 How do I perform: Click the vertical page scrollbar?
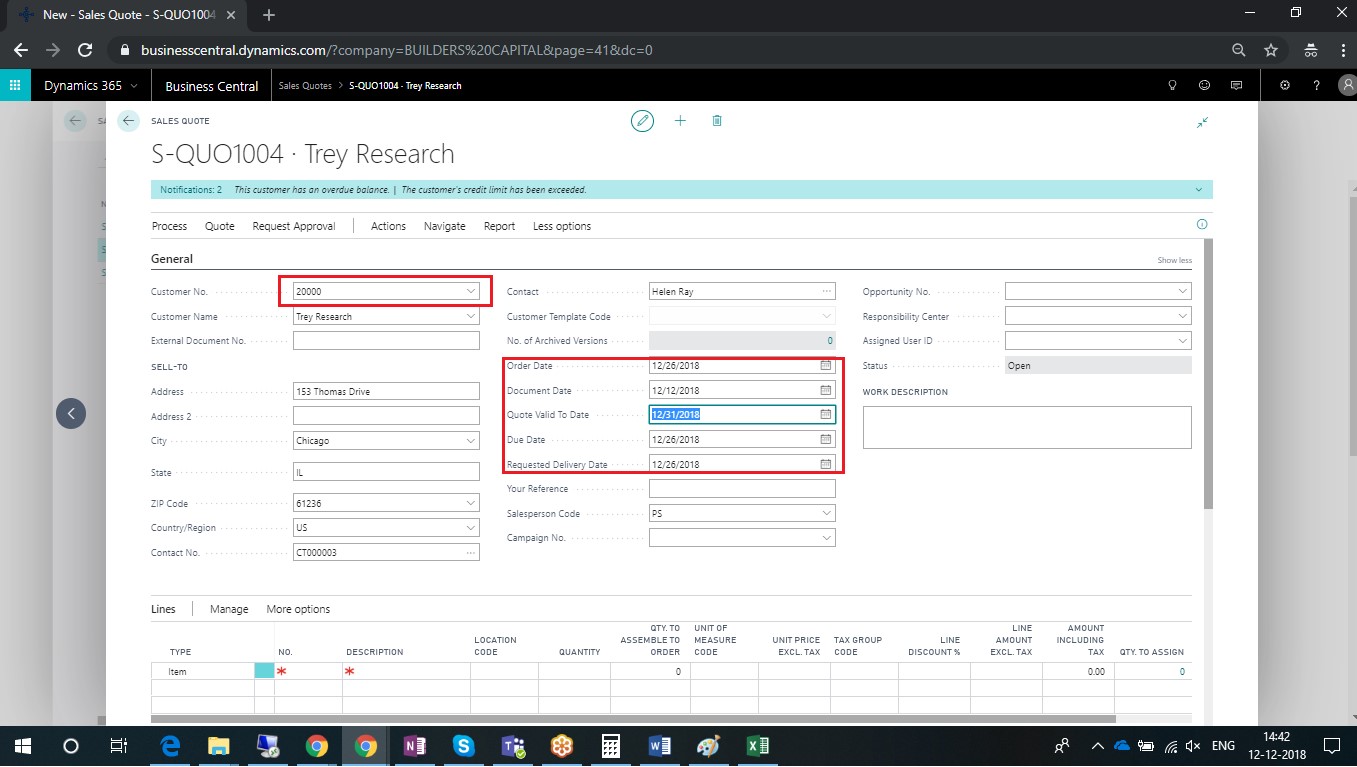pos(1208,374)
